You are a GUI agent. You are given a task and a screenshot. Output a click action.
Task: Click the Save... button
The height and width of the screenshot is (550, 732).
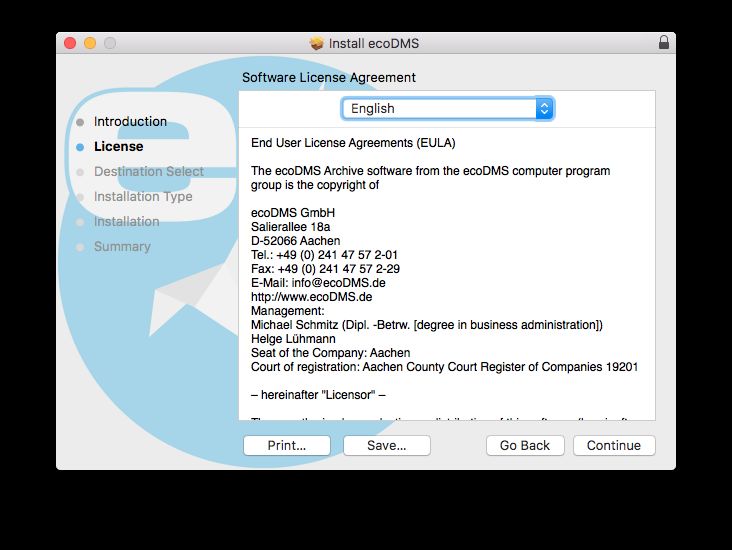(x=387, y=445)
